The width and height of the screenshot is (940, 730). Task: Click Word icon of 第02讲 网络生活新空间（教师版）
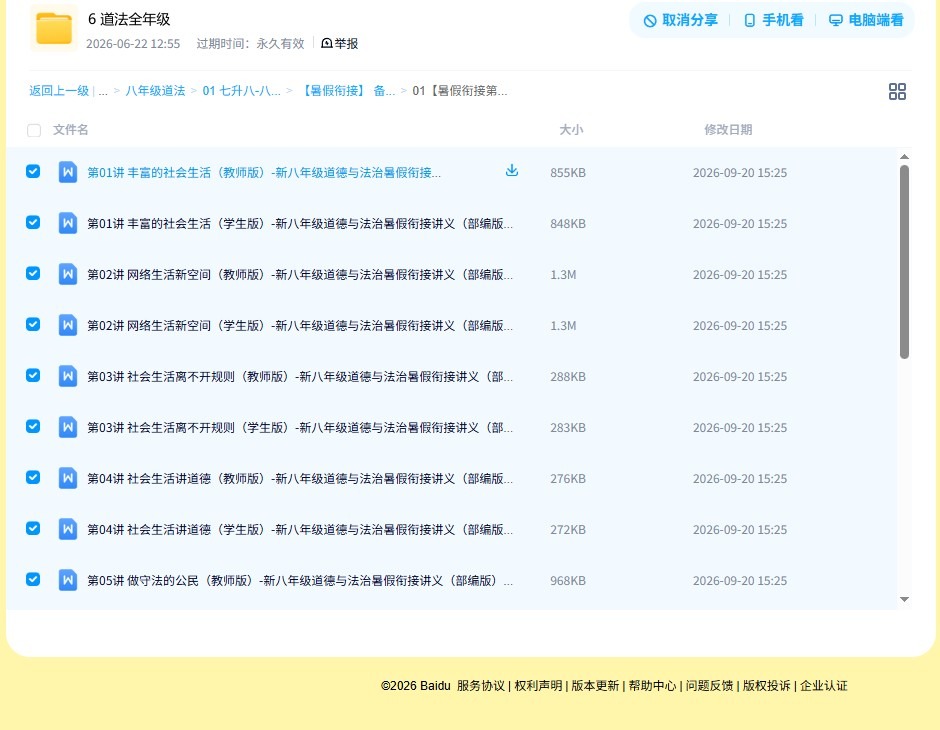click(68, 274)
